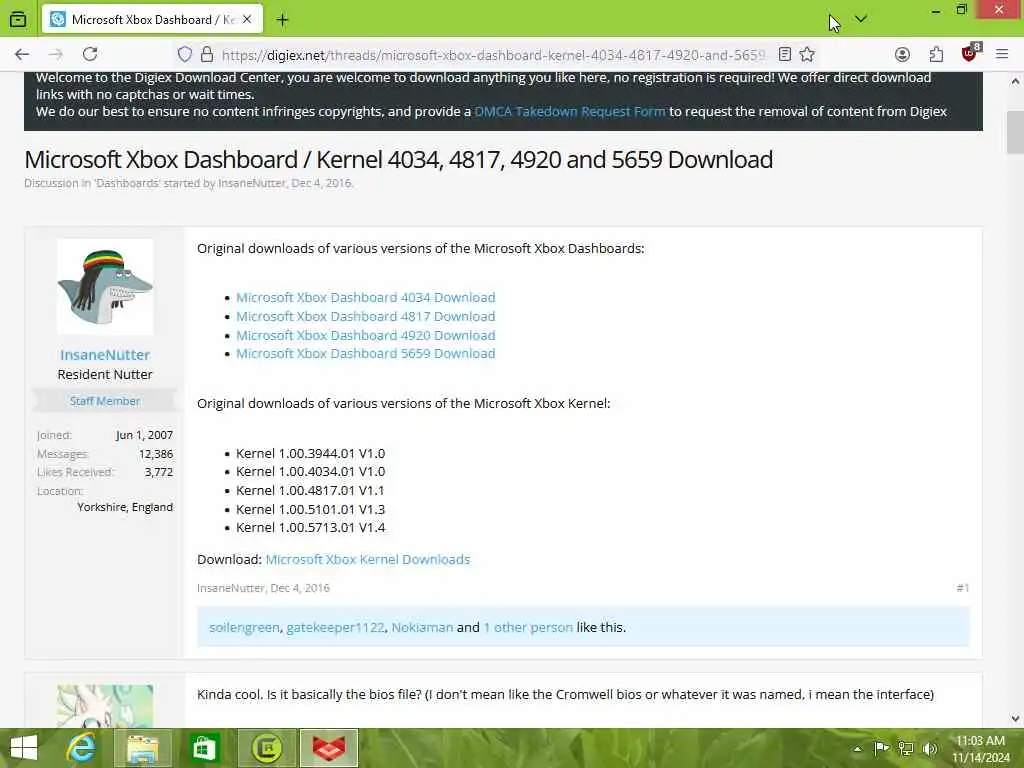
Task: Open soilengreen's profile from the likes
Action: point(244,628)
